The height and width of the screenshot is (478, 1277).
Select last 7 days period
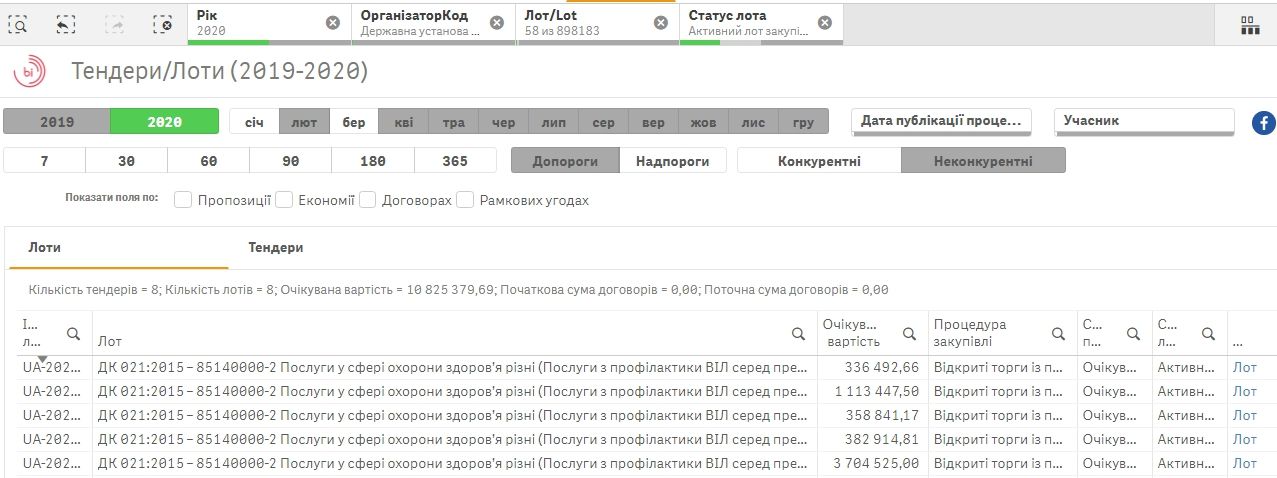click(x=44, y=161)
